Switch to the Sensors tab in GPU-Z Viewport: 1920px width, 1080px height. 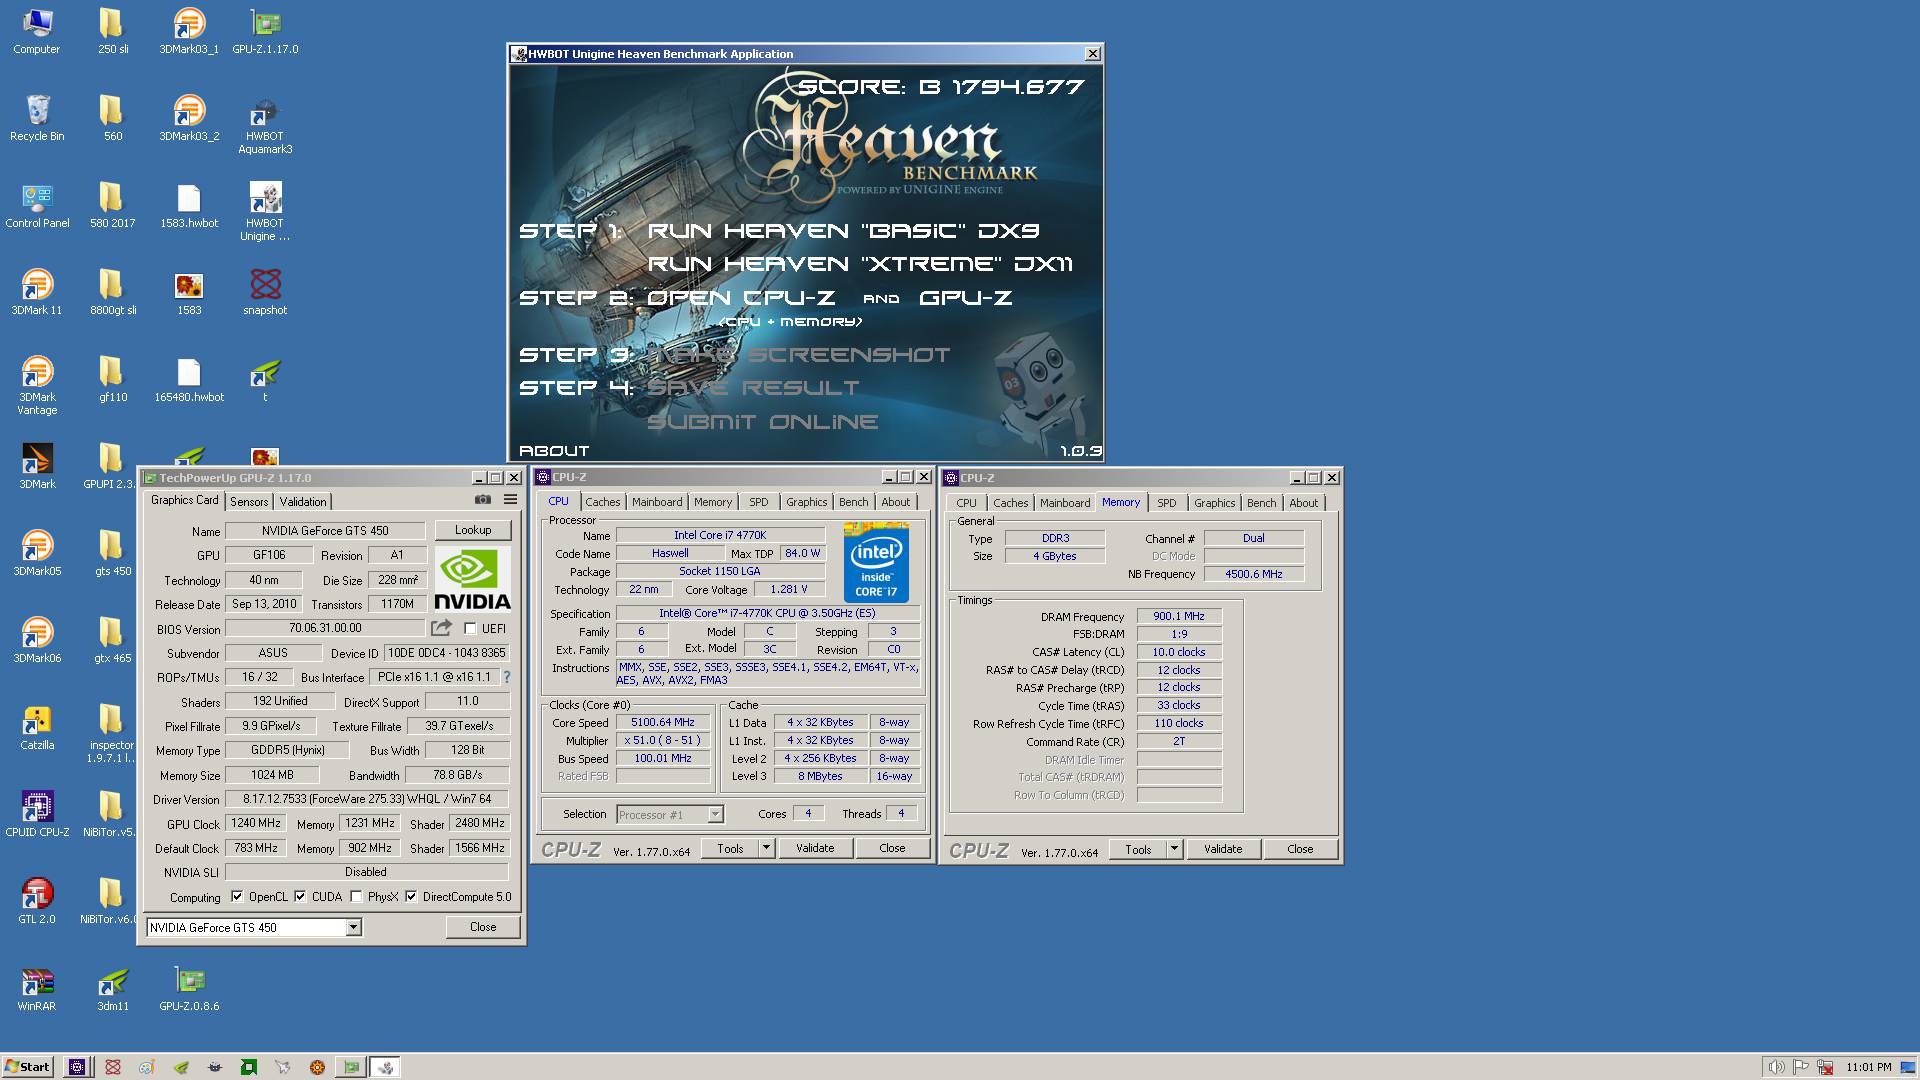[249, 502]
